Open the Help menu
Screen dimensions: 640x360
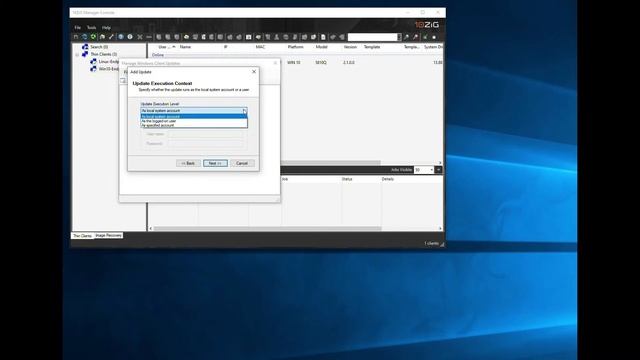pyautogui.click(x=106, y=28)
